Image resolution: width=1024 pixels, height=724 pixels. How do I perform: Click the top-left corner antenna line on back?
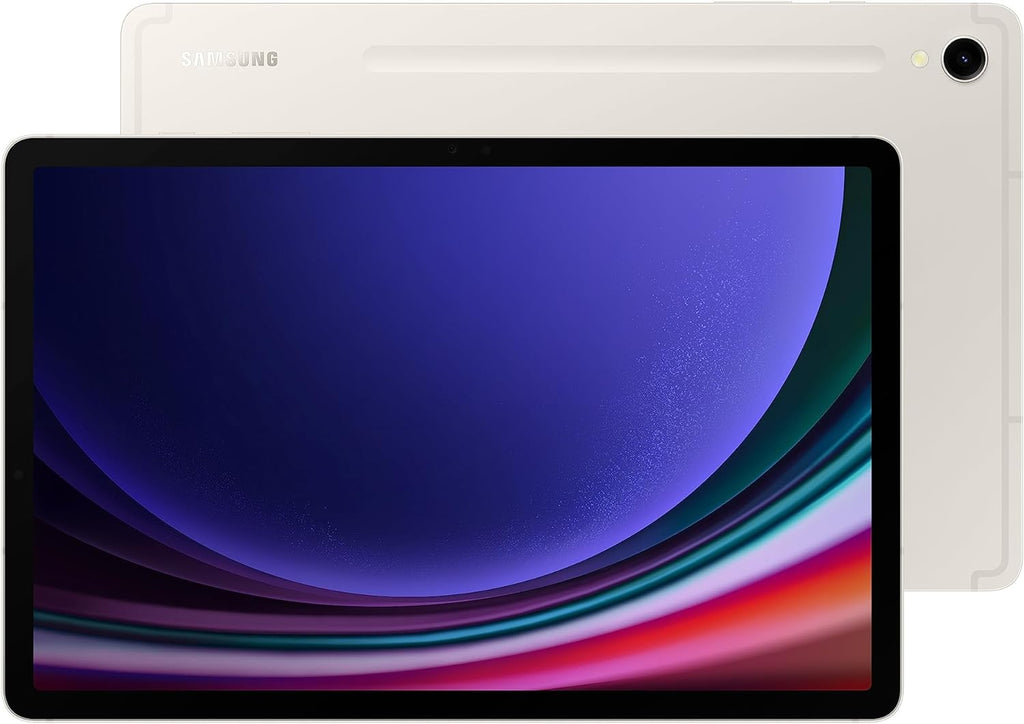click(x=135, y=22)
